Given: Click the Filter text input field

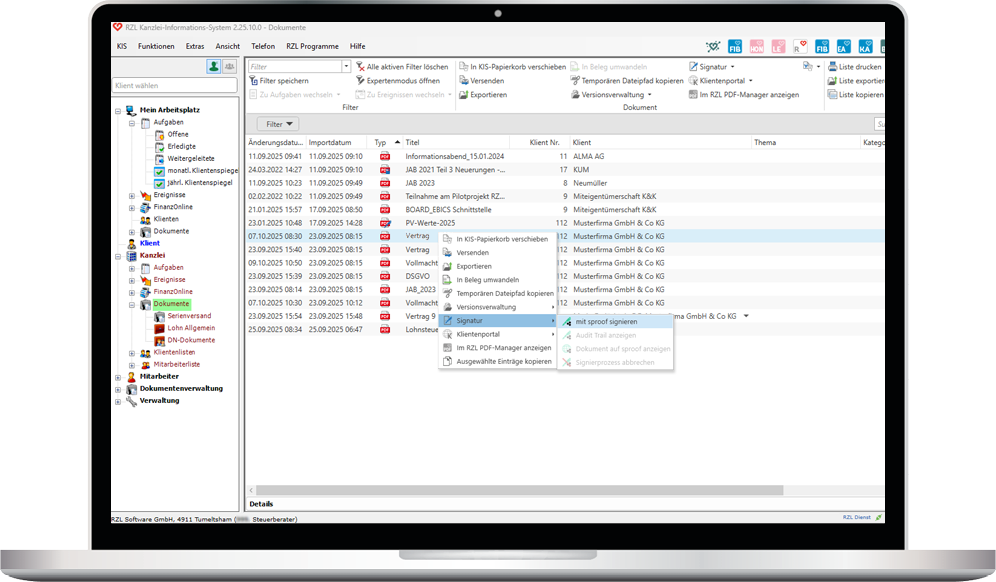Looking at the screenshot, I should coord(295,66).
